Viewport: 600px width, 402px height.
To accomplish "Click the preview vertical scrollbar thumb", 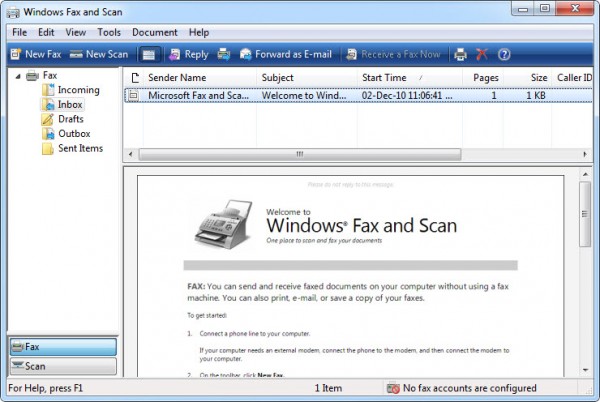I will 585,214.
